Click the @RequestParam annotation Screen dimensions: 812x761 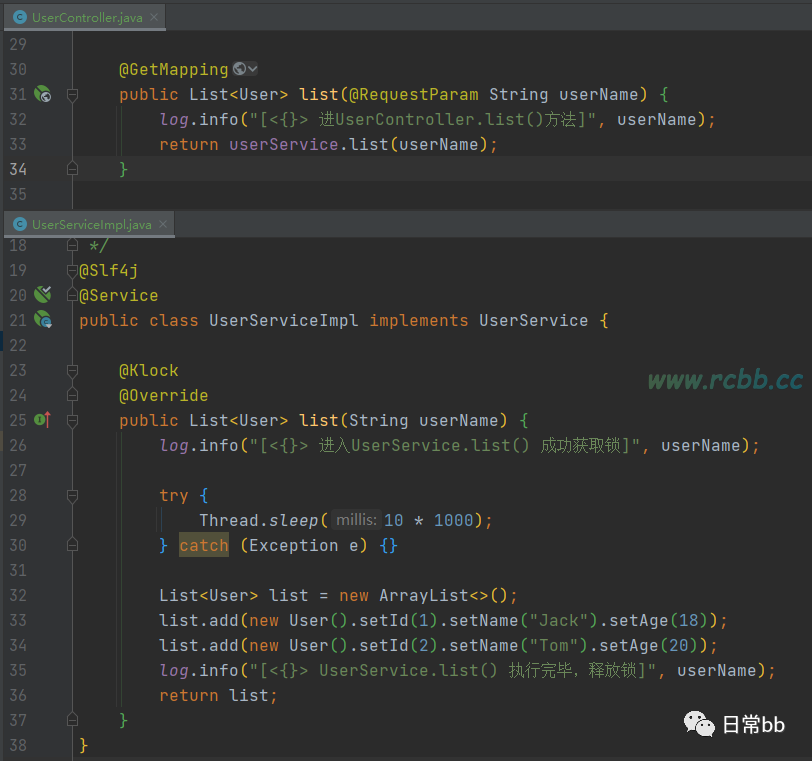pos(414,95)
